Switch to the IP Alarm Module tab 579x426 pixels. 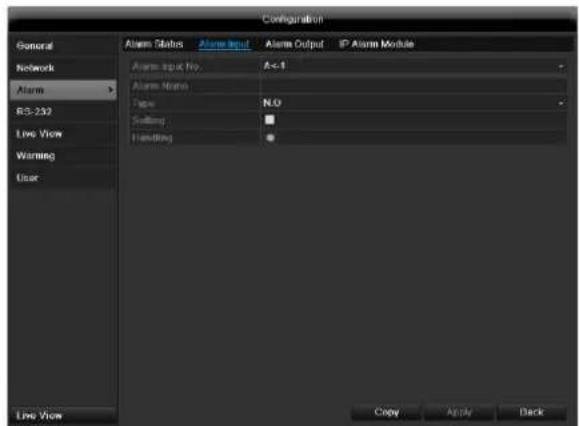coord(376,44)
